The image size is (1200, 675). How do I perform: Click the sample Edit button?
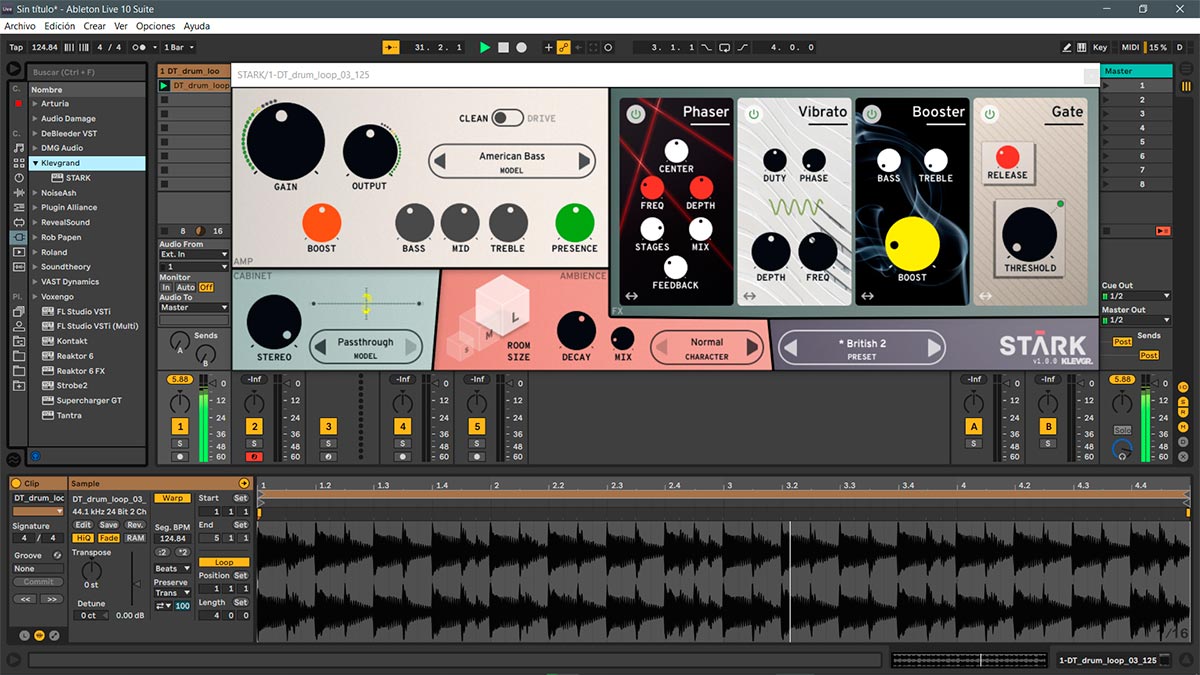point(83,525)
